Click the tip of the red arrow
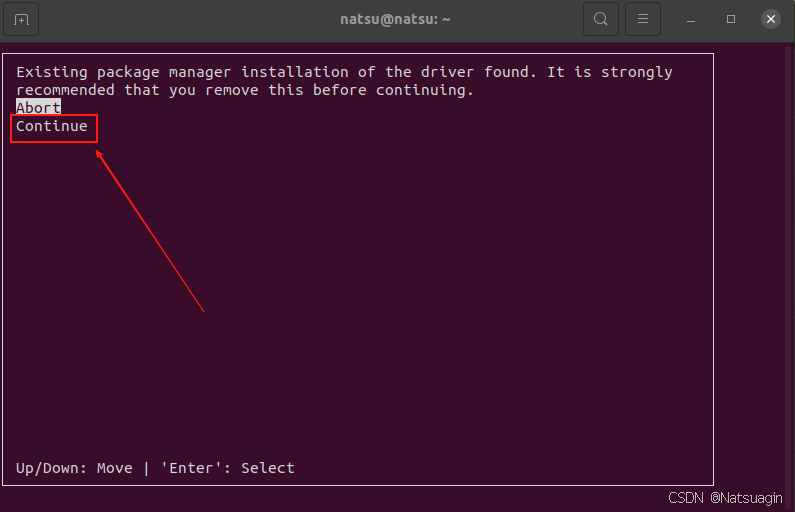Screen dimensions: 795x512 click(97, 151)
